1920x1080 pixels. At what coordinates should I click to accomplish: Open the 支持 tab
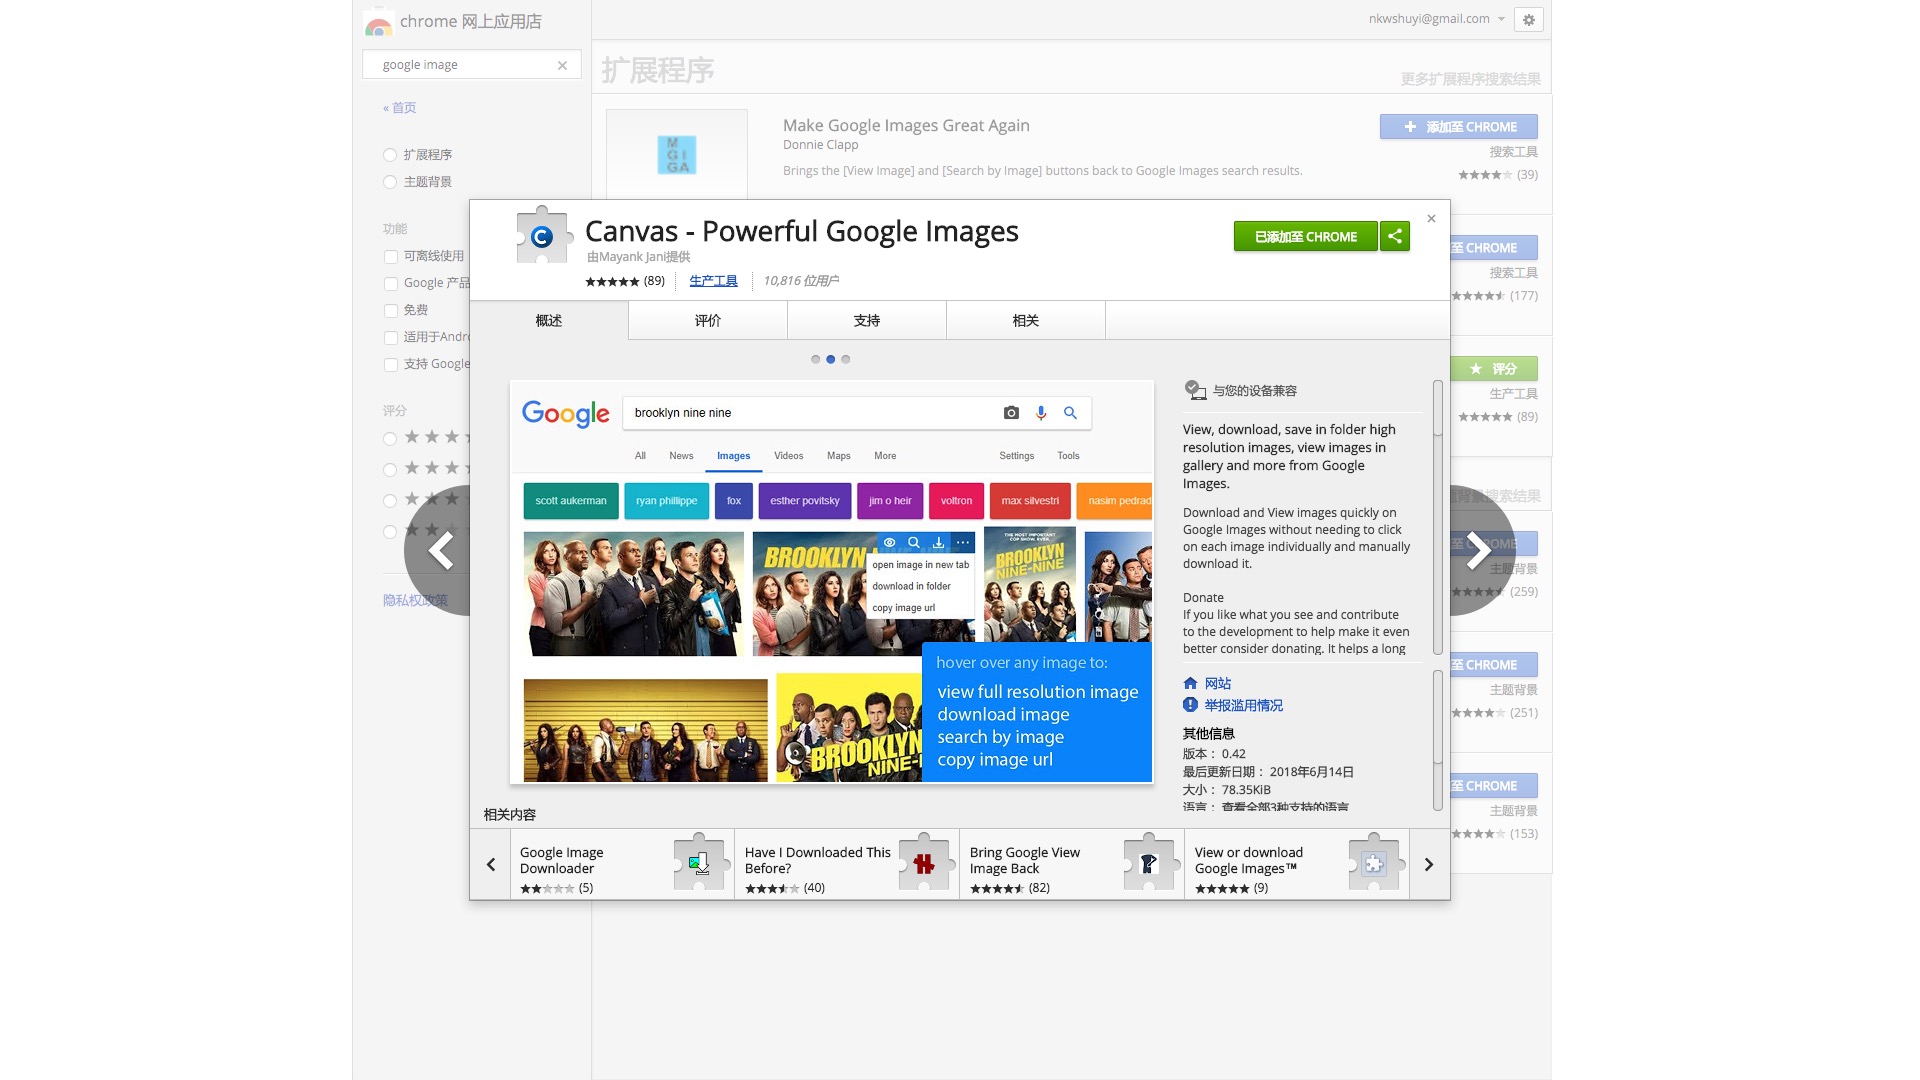[x=866, y=320]
